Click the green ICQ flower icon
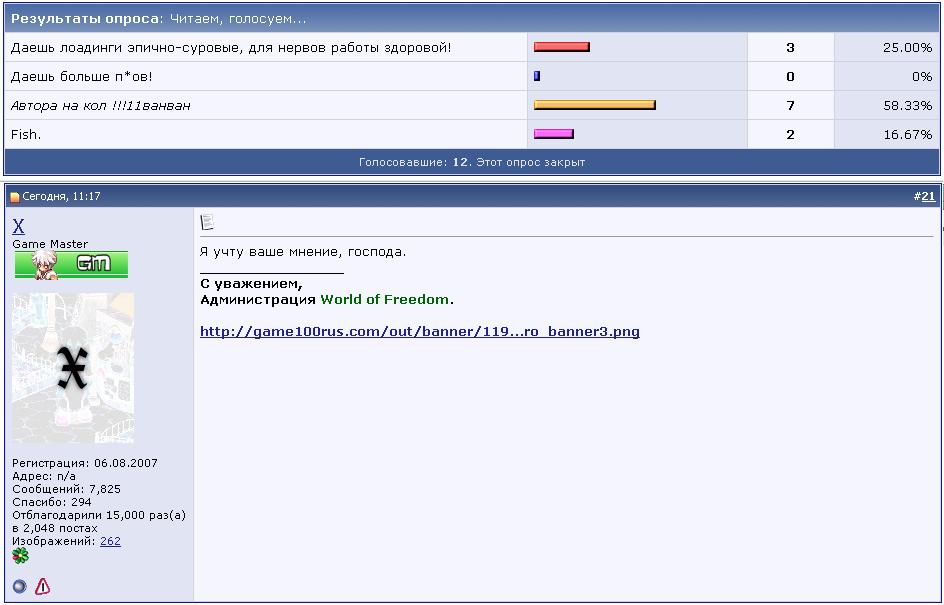 pyautogui.click(x=20, y=556)
